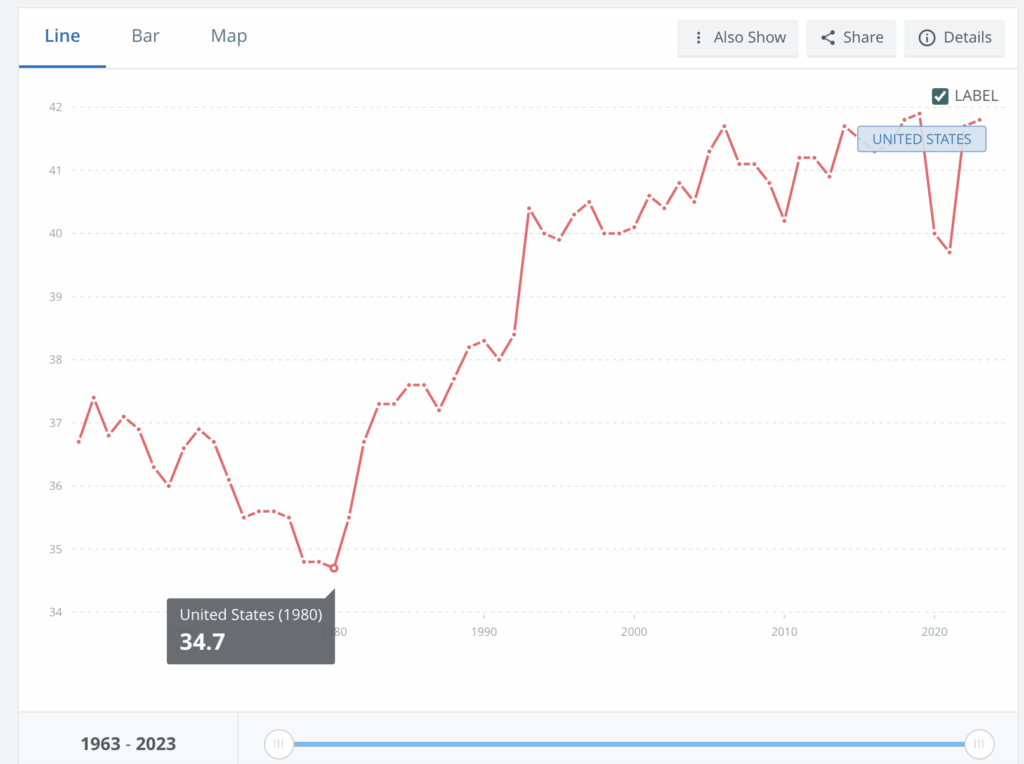This screenshot has width=1024, height=764.
Task: Click the 2021 low data point
Action: click(x=949, y=252)
